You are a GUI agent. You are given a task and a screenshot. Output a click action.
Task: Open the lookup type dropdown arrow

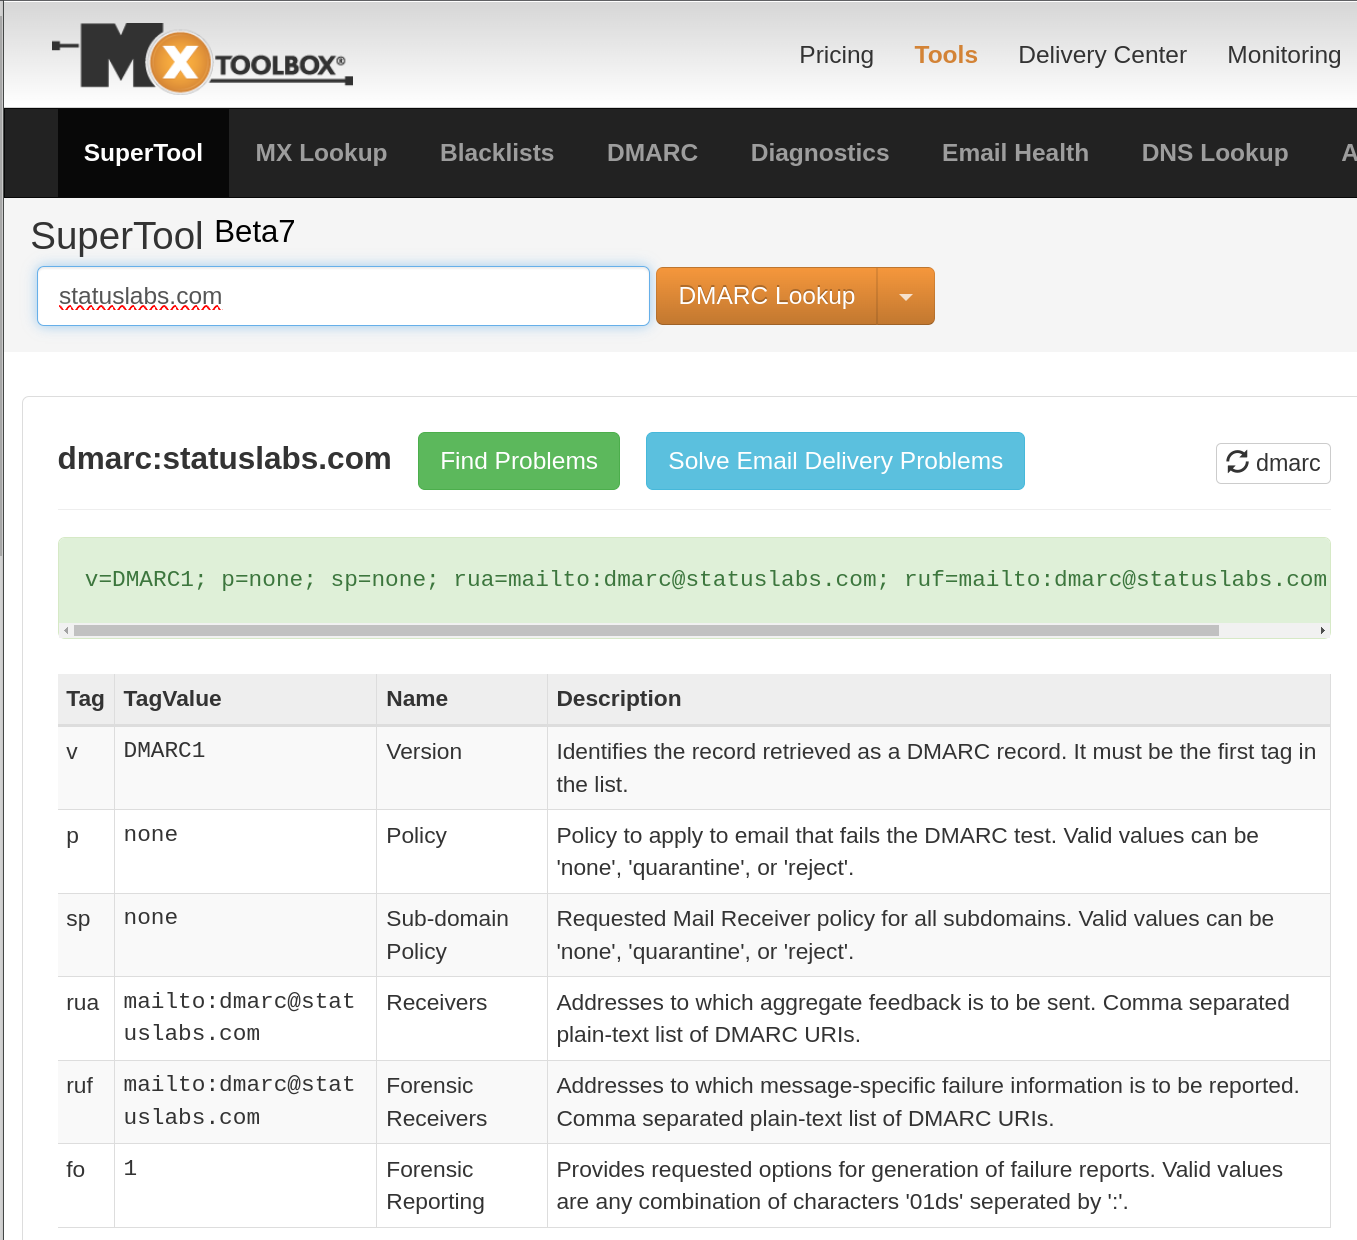click(x=906, y=296)
